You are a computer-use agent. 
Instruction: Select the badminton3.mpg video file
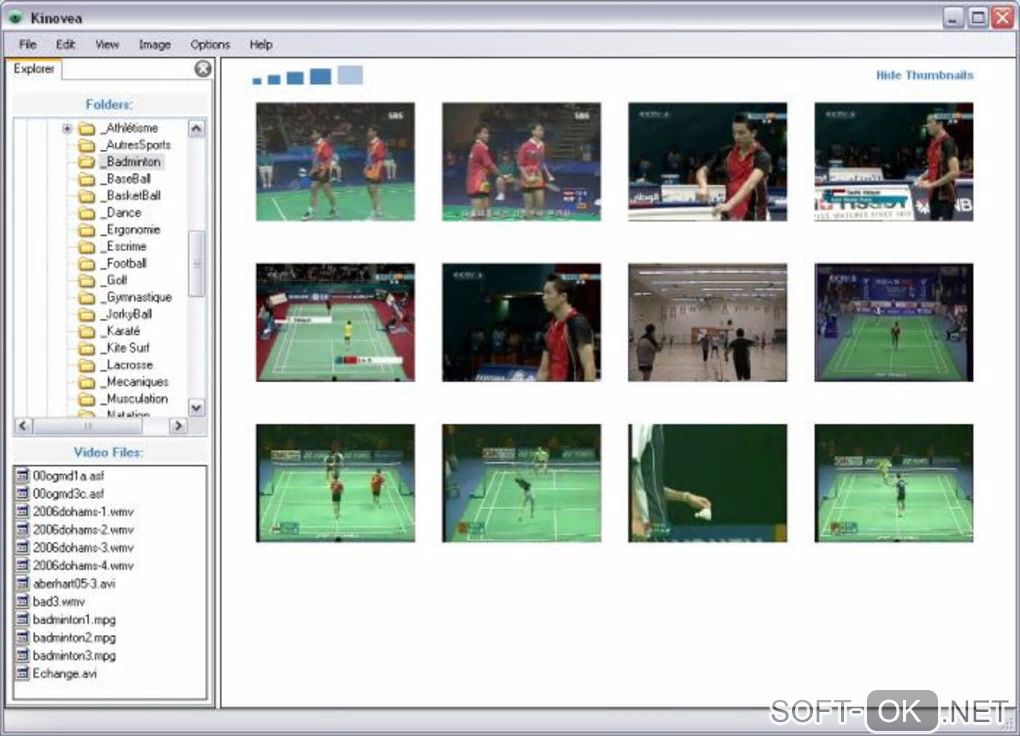tap(74, 655)
